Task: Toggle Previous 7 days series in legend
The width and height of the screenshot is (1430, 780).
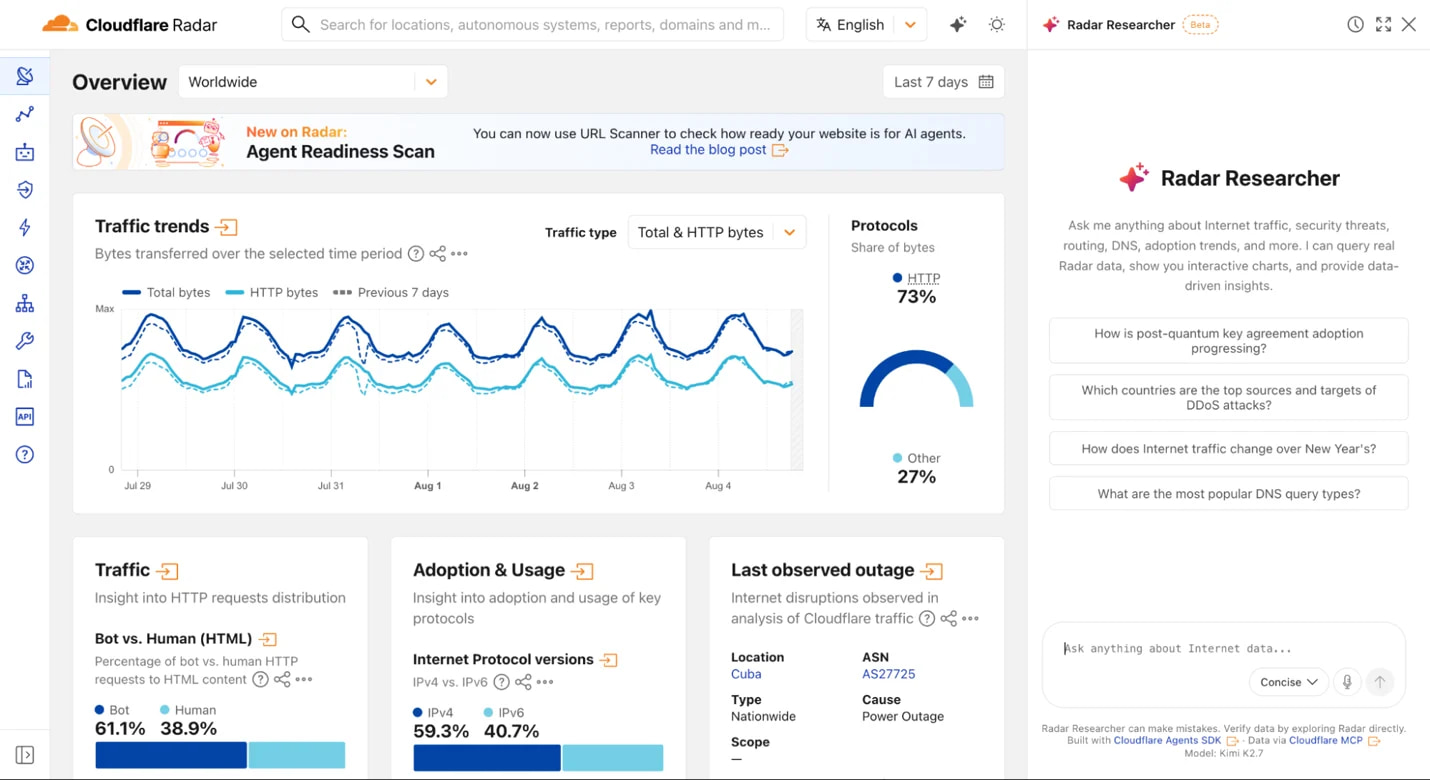Action: [x=391, y=292]
